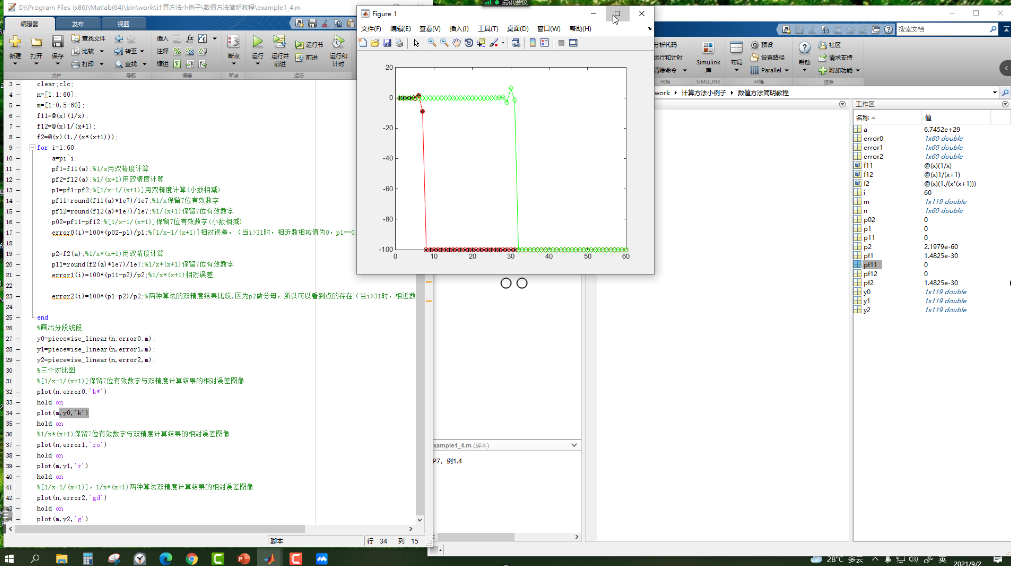This screenshot has width=1011, height=566.
Task: Open View (查看) menu in Figure 1
Action: [x=429, y=29]
